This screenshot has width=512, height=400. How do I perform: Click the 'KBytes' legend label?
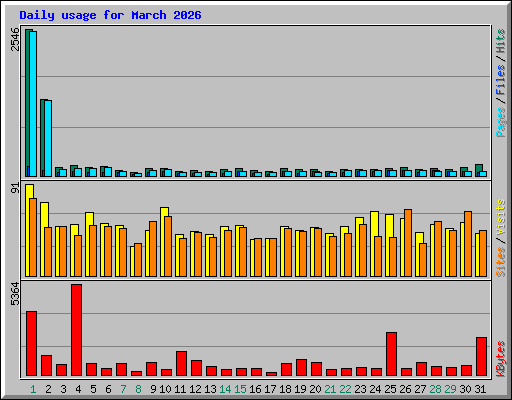click(501, 359)
